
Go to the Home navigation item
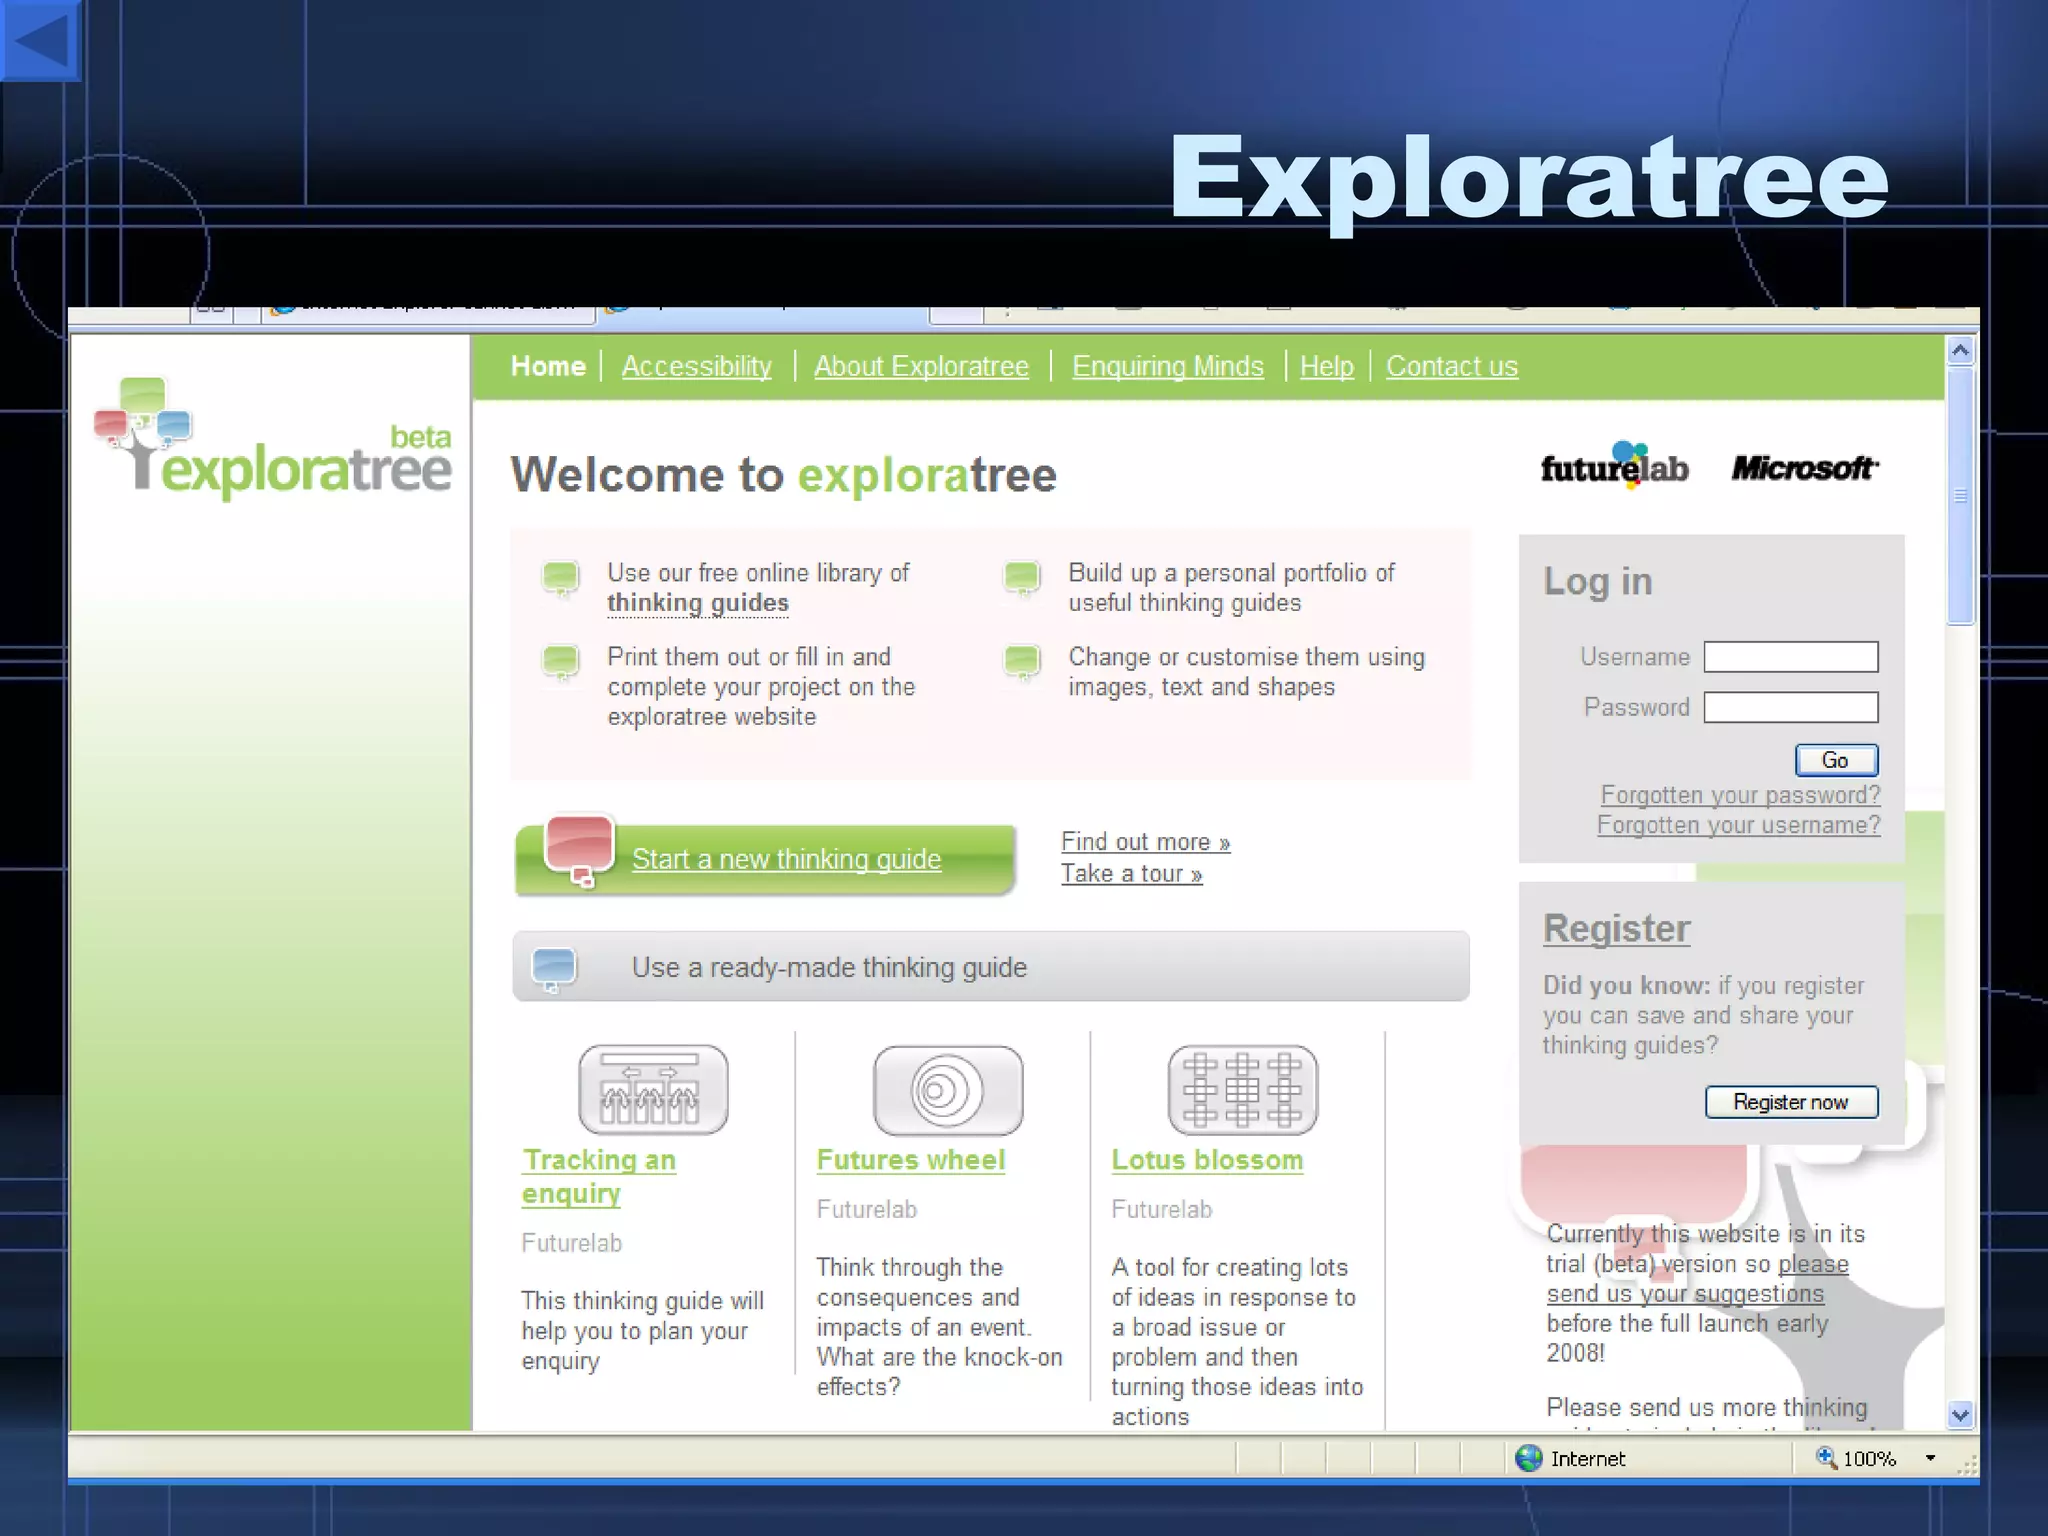(548, 366)
